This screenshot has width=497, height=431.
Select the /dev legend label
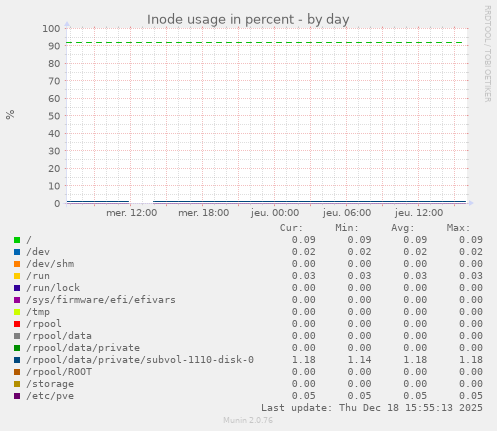38,252
